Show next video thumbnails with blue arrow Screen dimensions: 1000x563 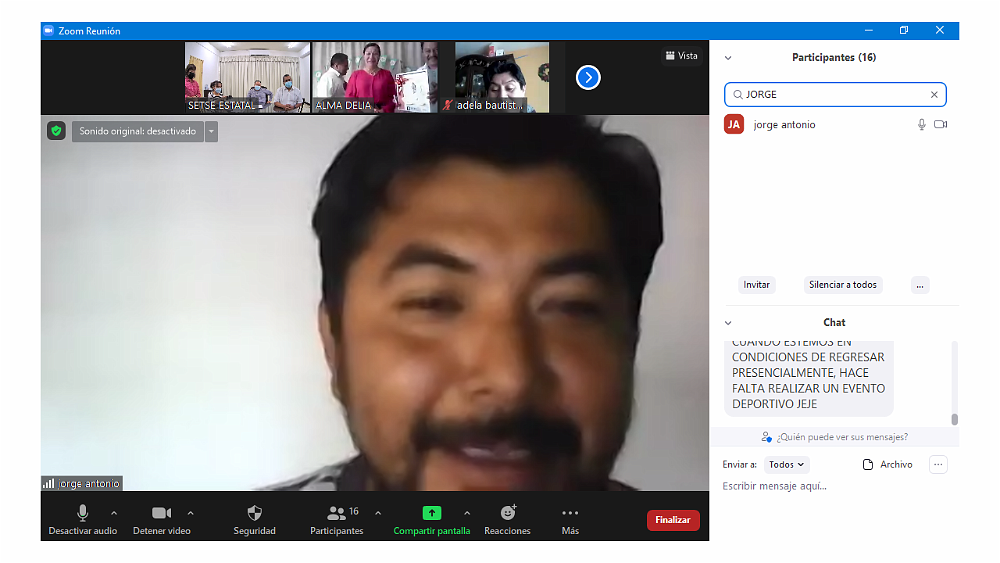click(588, 77)
